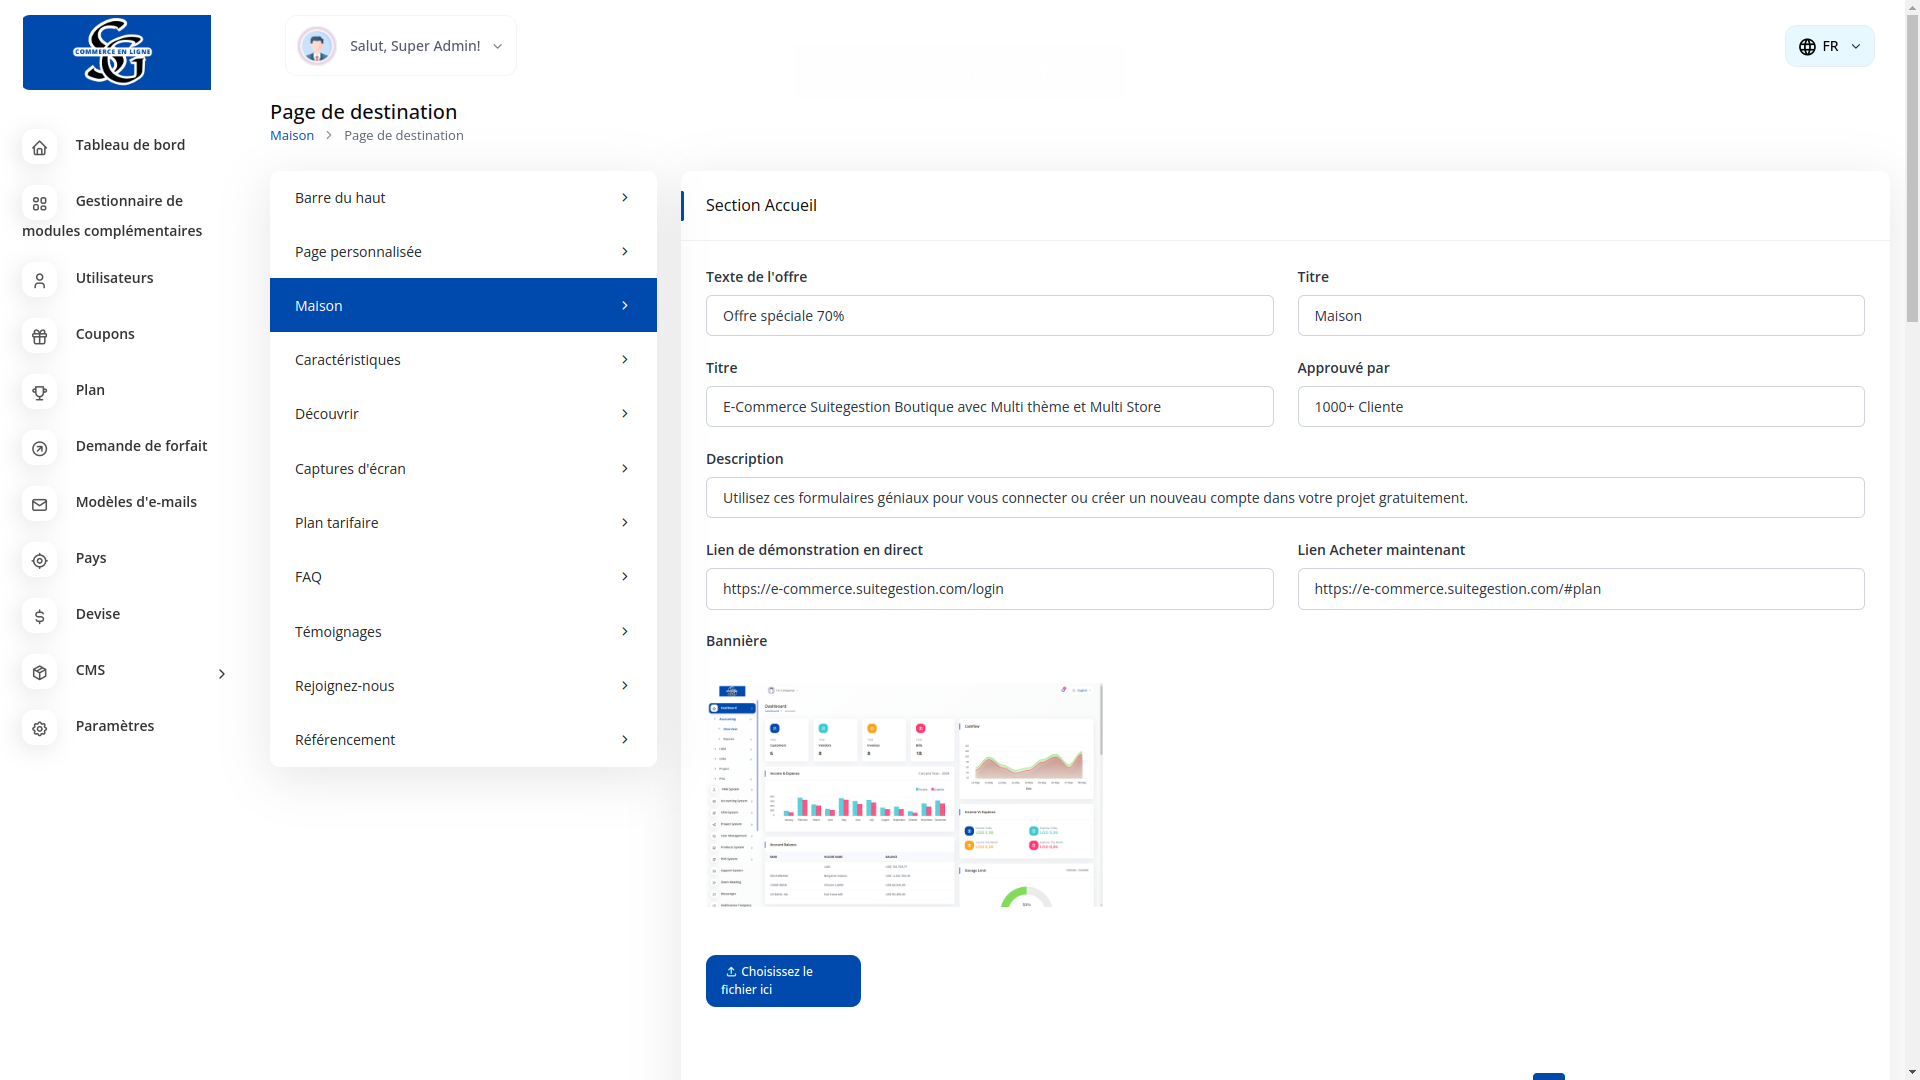Click the banner dashboard preview image
The height and width of the screenshot is (1080, 1920).
point(904,795)
